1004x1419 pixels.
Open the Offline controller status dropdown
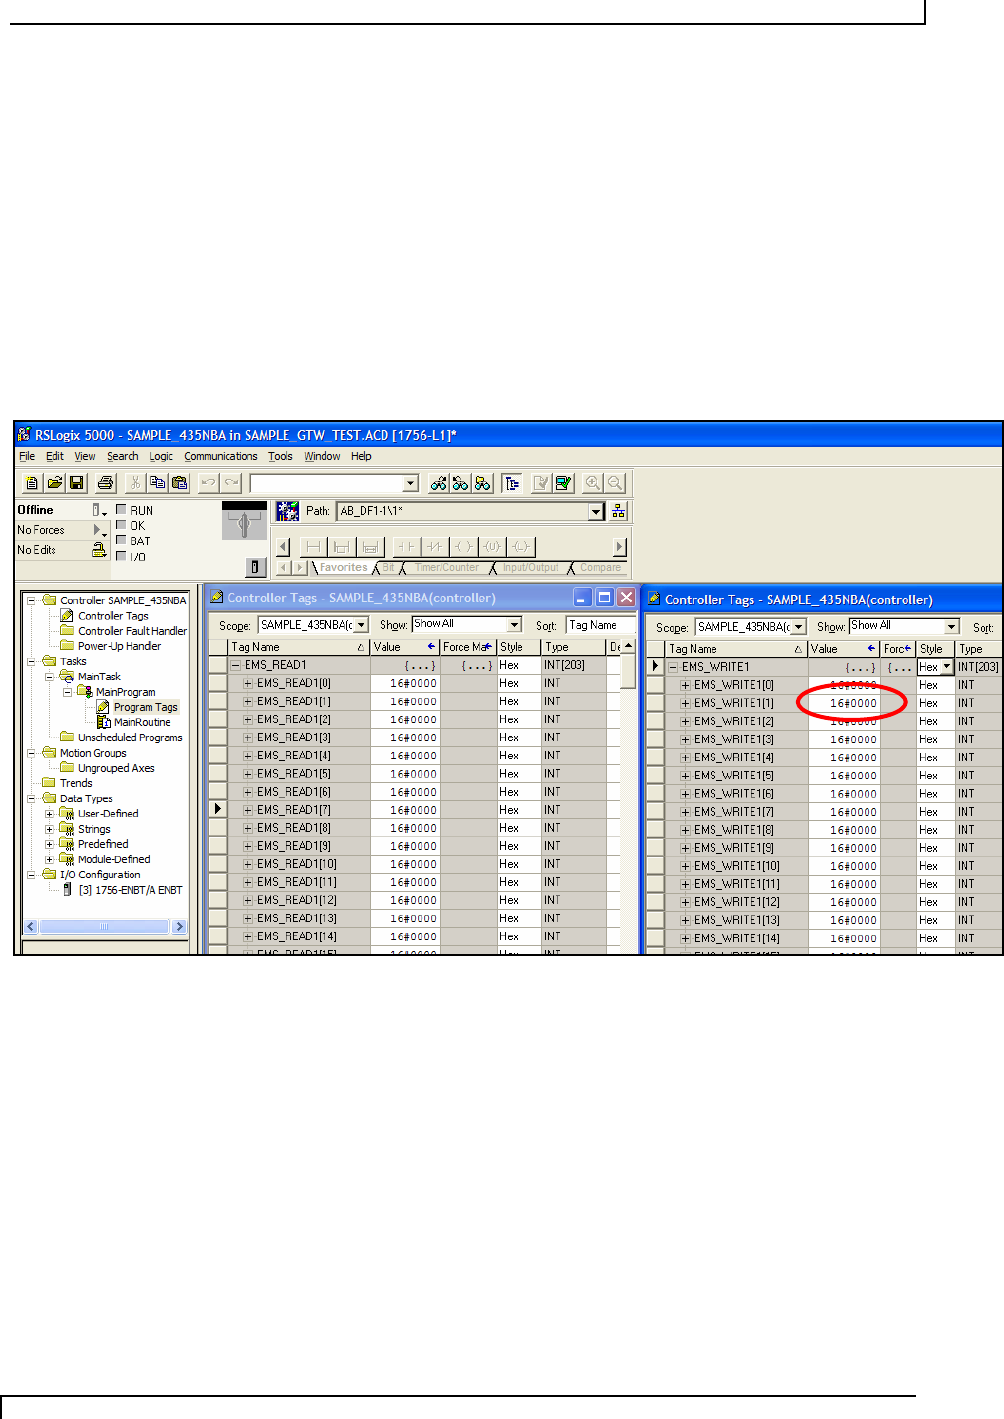click(99, 510)
